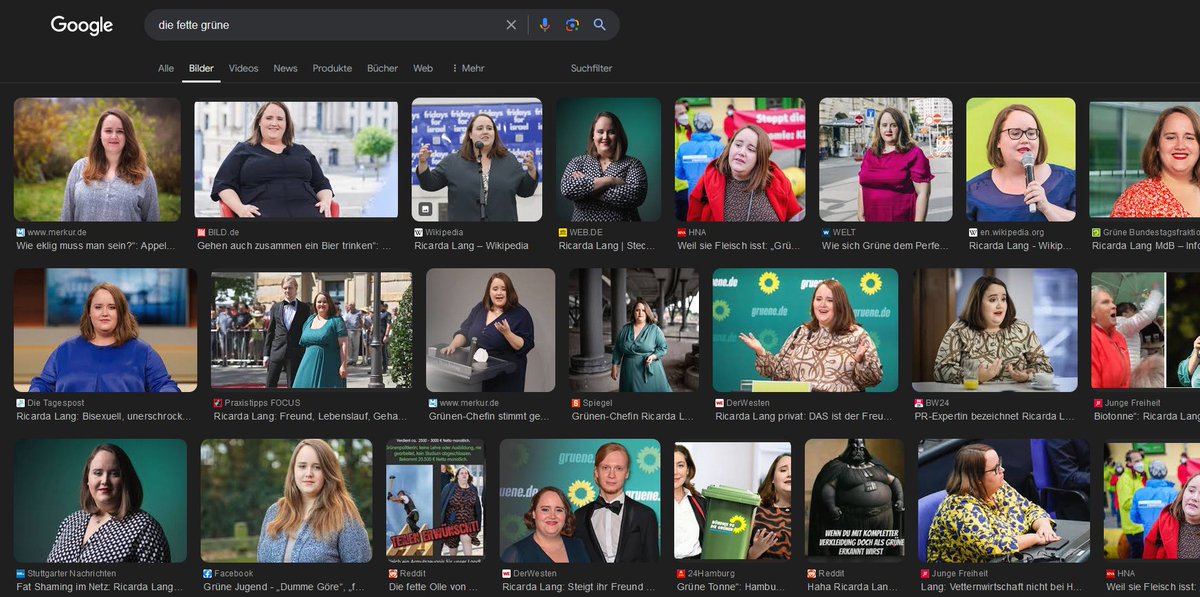The width and height of the screenshot is (1200, 597).
Task: Click the Facebook source favicon
Action: coord(207,574)
